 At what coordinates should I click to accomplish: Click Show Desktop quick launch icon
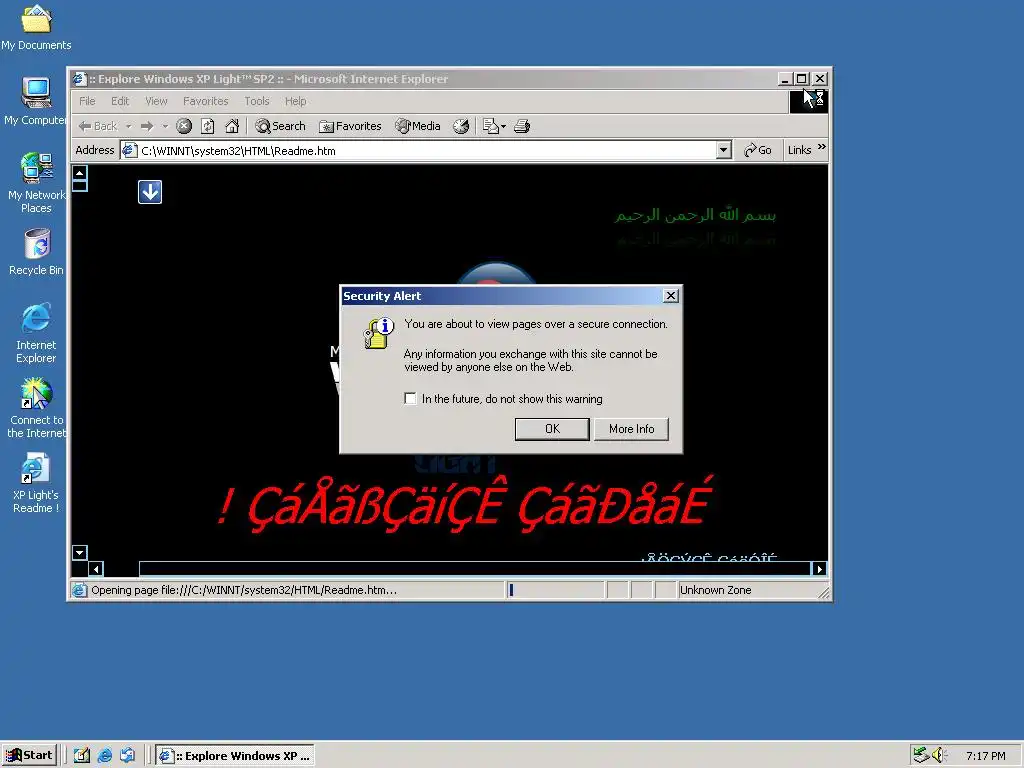tap(82, 756)
